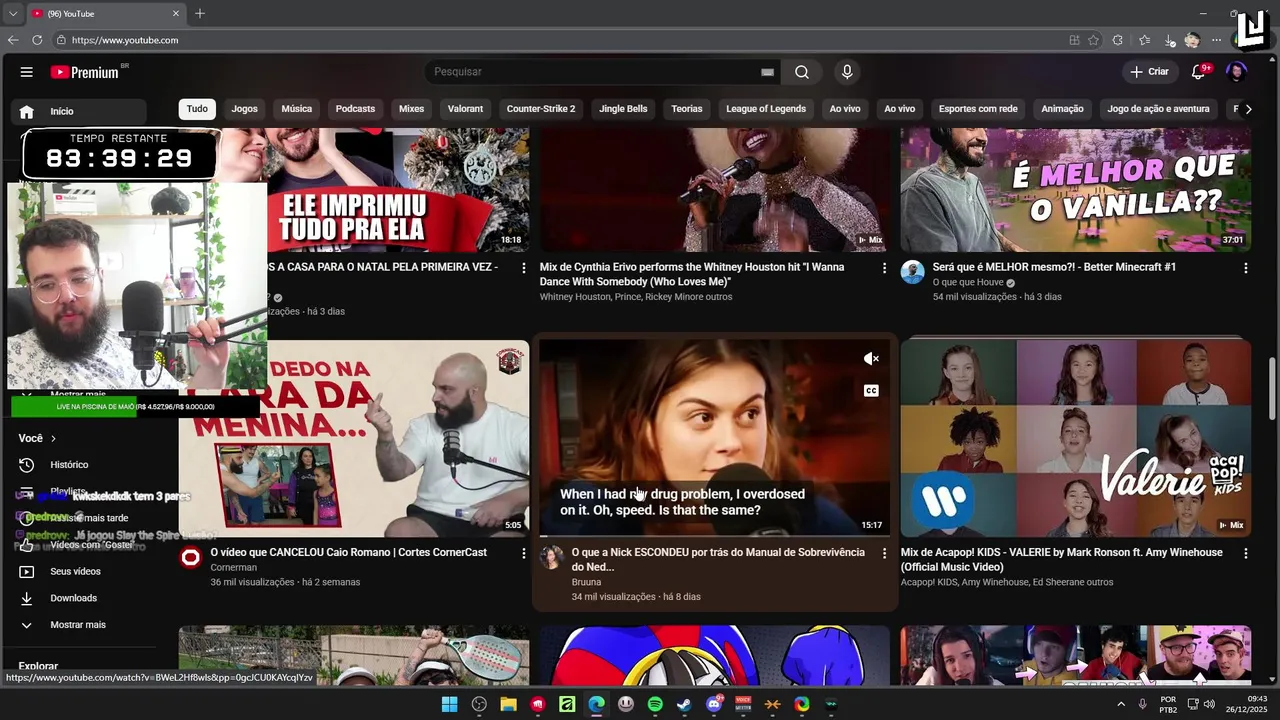
Task: Open options menu for Bruuna video
Action: 884,553
